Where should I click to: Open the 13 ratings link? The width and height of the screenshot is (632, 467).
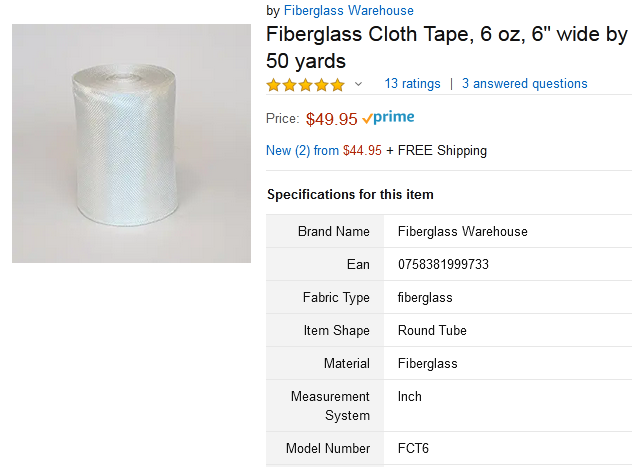(412, 84)
